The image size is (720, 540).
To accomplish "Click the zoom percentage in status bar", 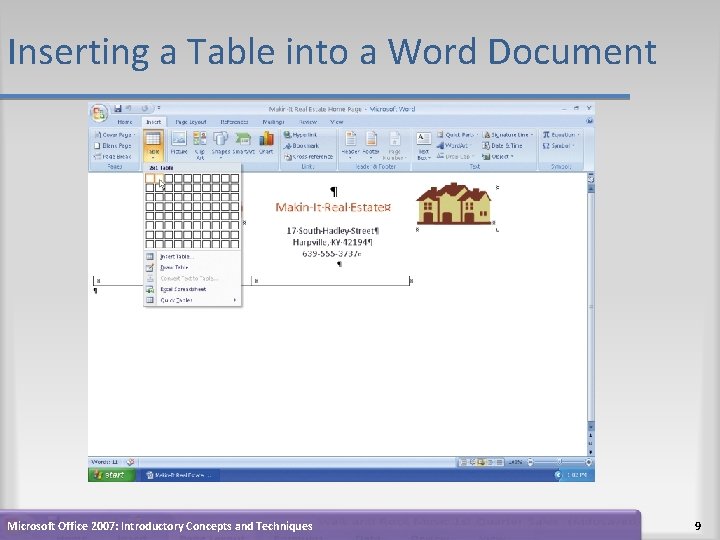I will [x=515, y=462].
